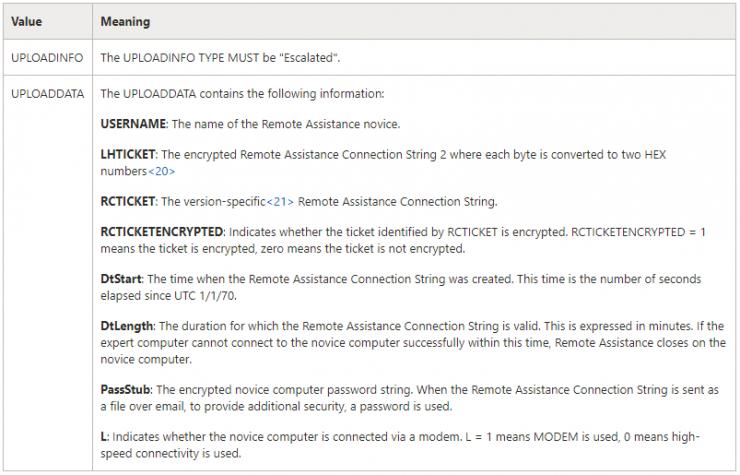Click the bold DtLength term

click(x=125, y=327)
